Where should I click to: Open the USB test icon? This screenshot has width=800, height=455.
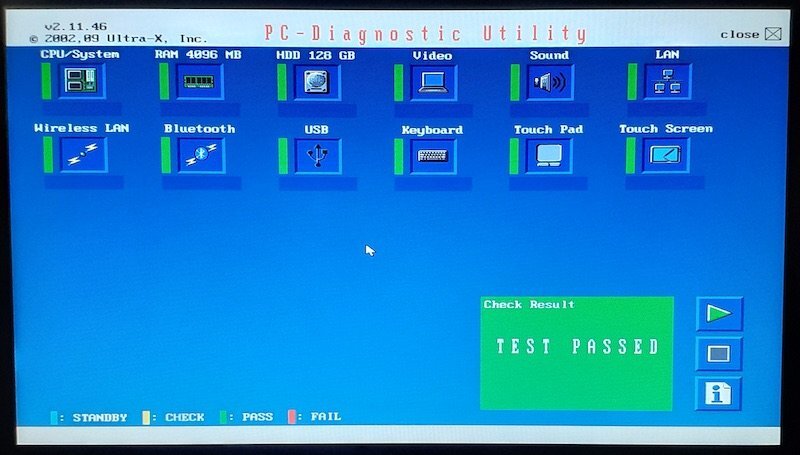pos(318,156)
